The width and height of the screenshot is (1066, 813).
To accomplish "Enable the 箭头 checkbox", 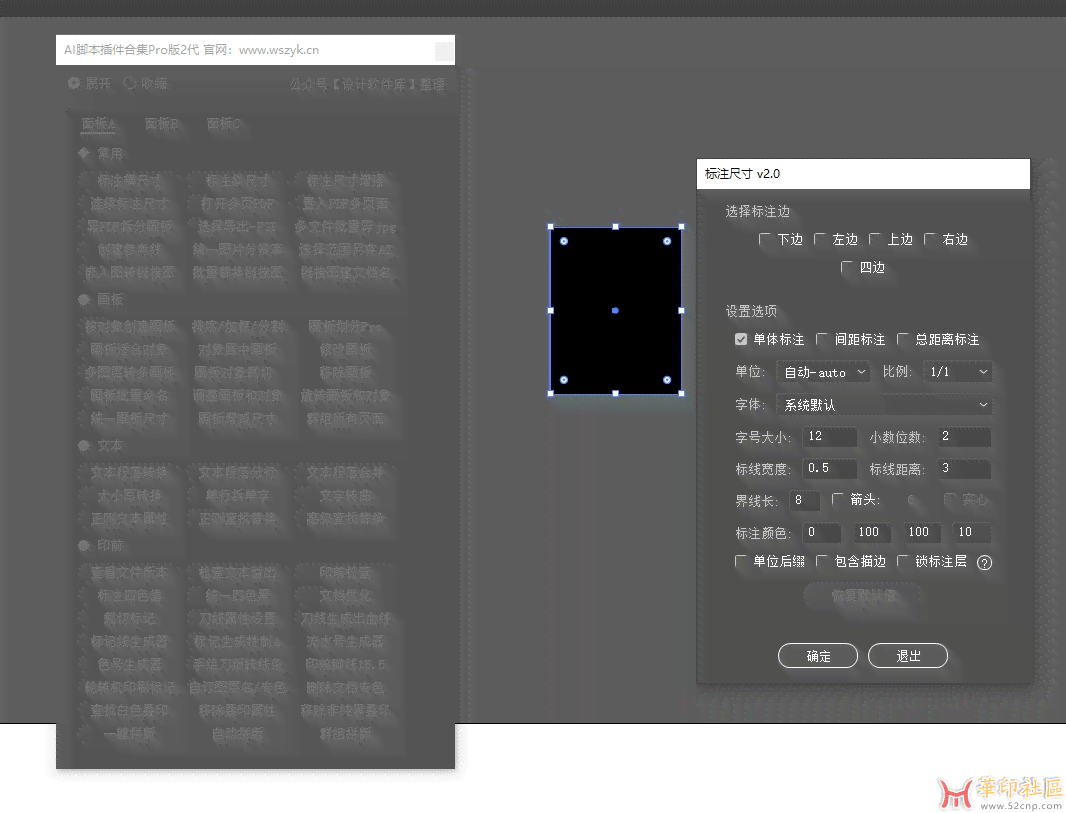I will coord(838,500).
